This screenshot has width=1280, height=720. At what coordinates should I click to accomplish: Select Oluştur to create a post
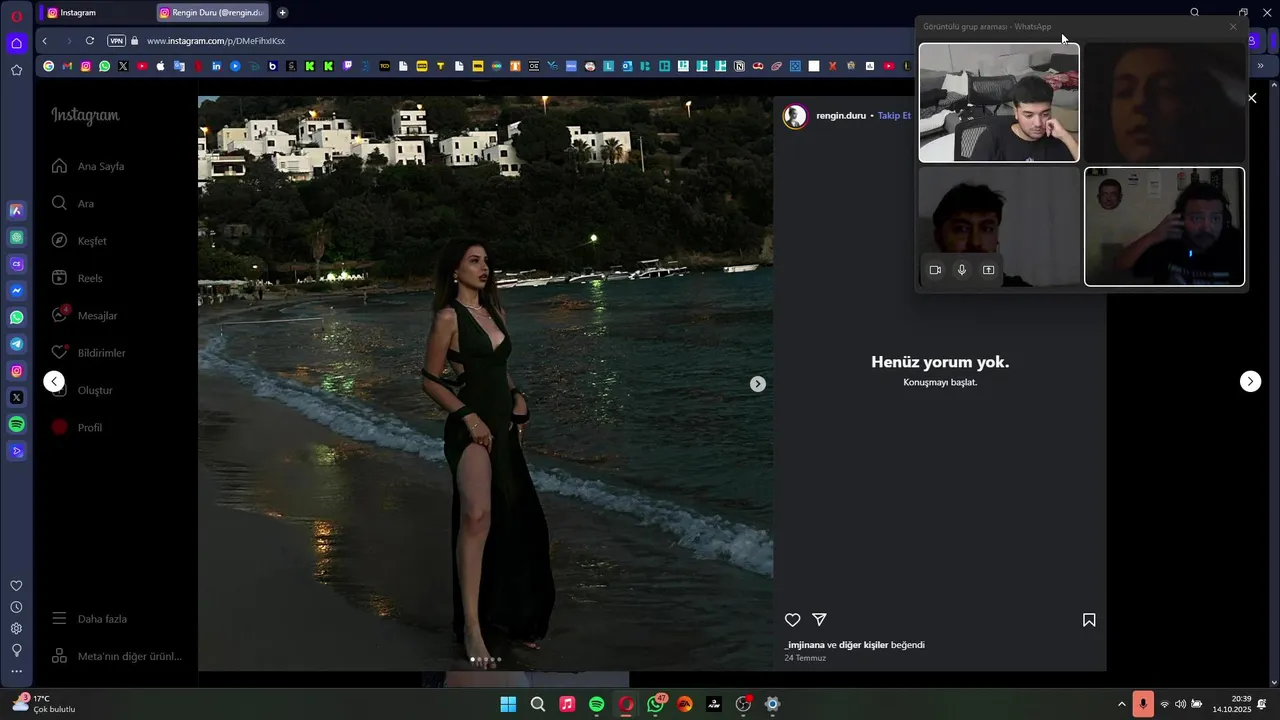[82, 390]
